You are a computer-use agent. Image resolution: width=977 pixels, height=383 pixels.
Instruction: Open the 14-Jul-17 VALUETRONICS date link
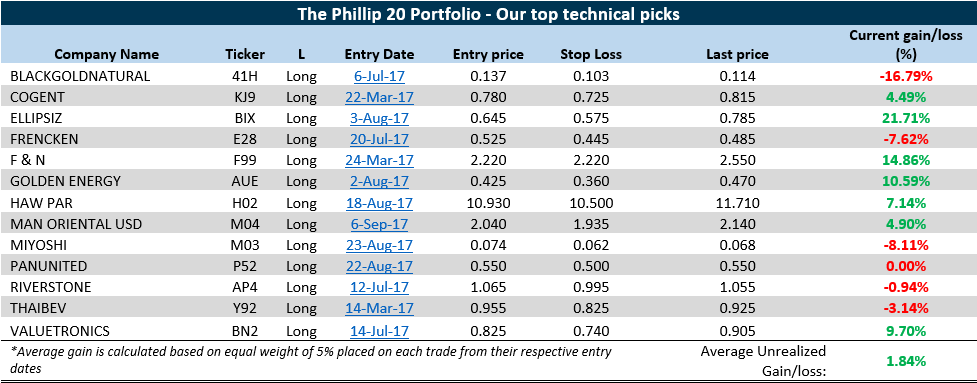click(379, 329)
